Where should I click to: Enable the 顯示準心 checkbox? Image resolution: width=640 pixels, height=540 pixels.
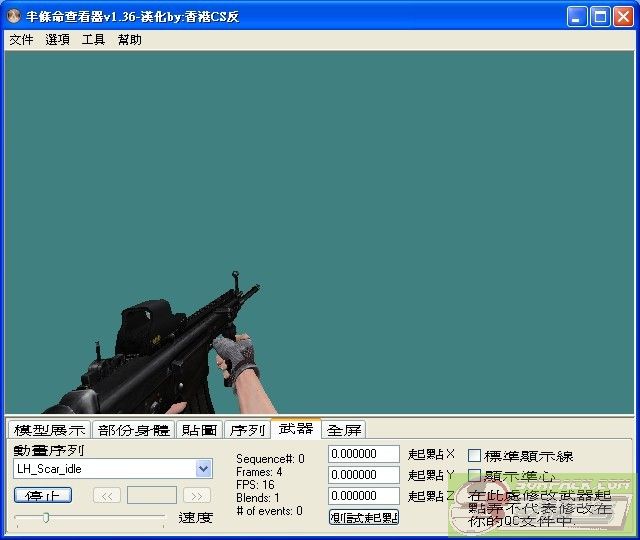tap(474, 475)
